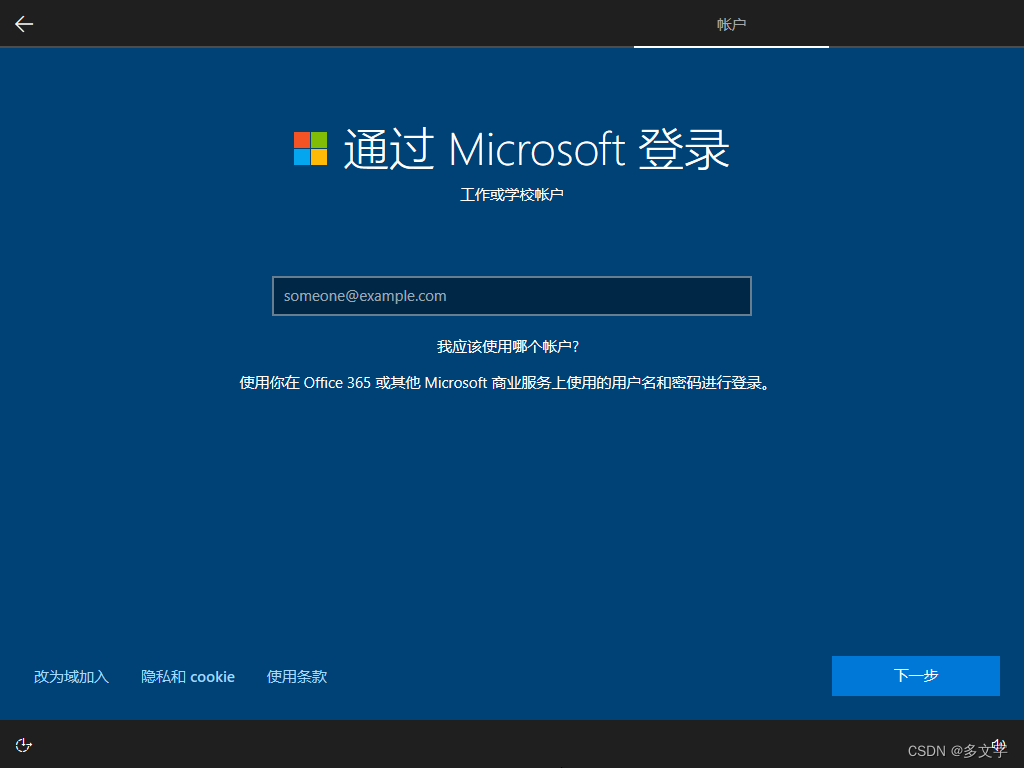Continue with the 下一步 button
This screenshot has height=768, width=1024.
[x=916, y=675]
